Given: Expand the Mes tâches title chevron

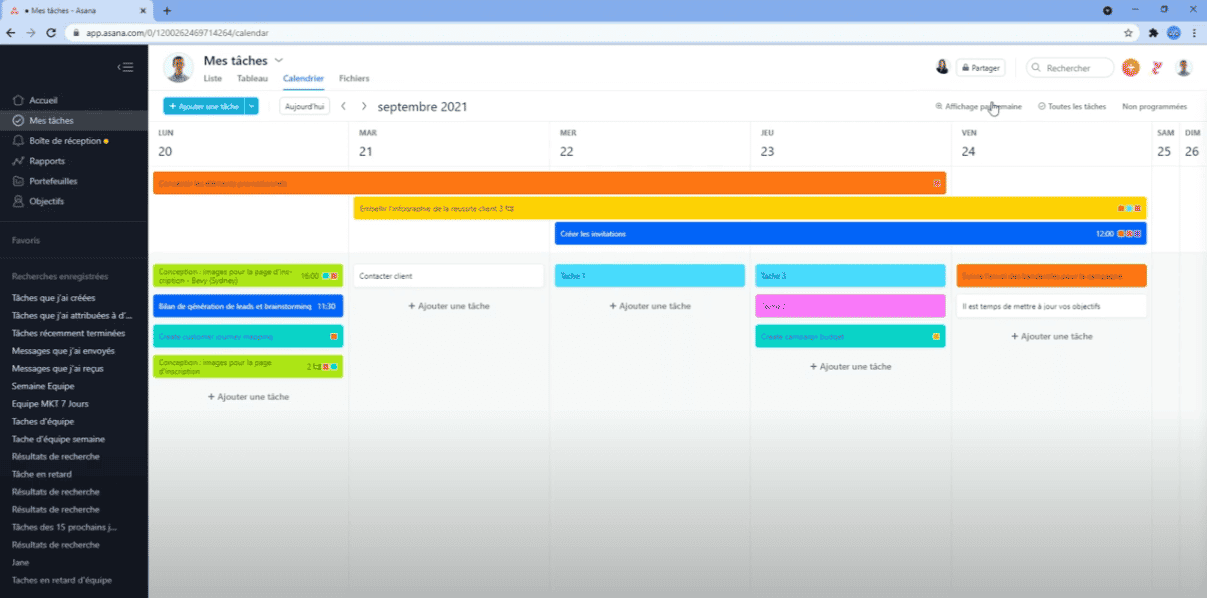Looking at the screenshot, I should (x=279, y=61).
